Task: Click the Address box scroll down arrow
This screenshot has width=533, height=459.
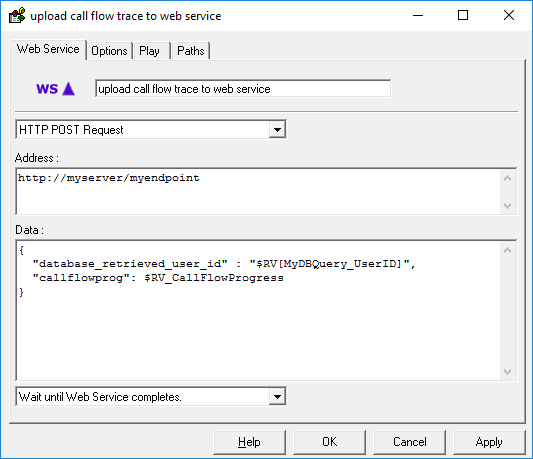Action: click(508, 206)
